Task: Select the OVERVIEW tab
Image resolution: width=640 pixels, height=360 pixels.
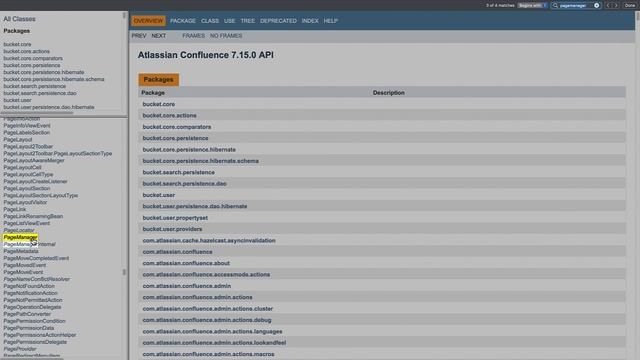Action: point(148,21)
